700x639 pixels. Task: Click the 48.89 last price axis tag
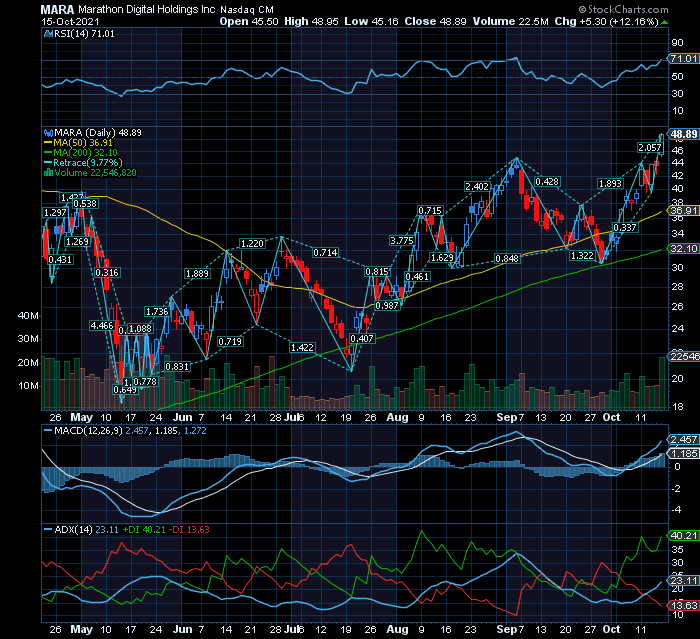(683, 134)
